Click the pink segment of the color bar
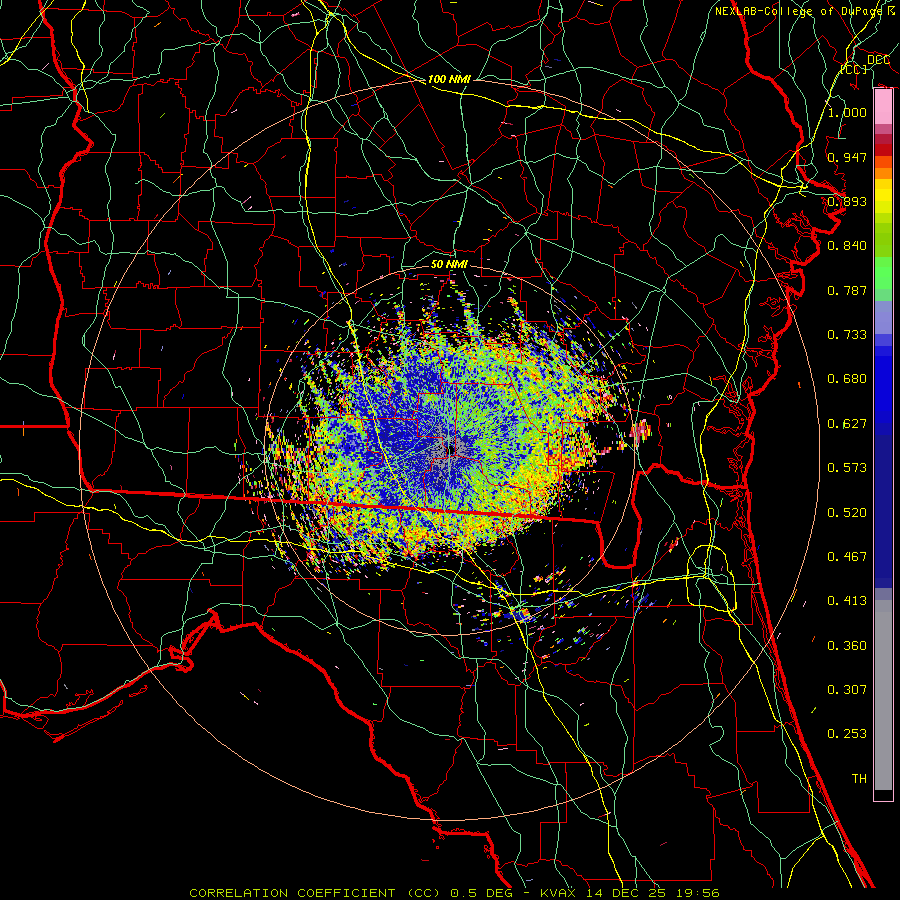This screenshot has width=900, height=900. tap(883, 107)
